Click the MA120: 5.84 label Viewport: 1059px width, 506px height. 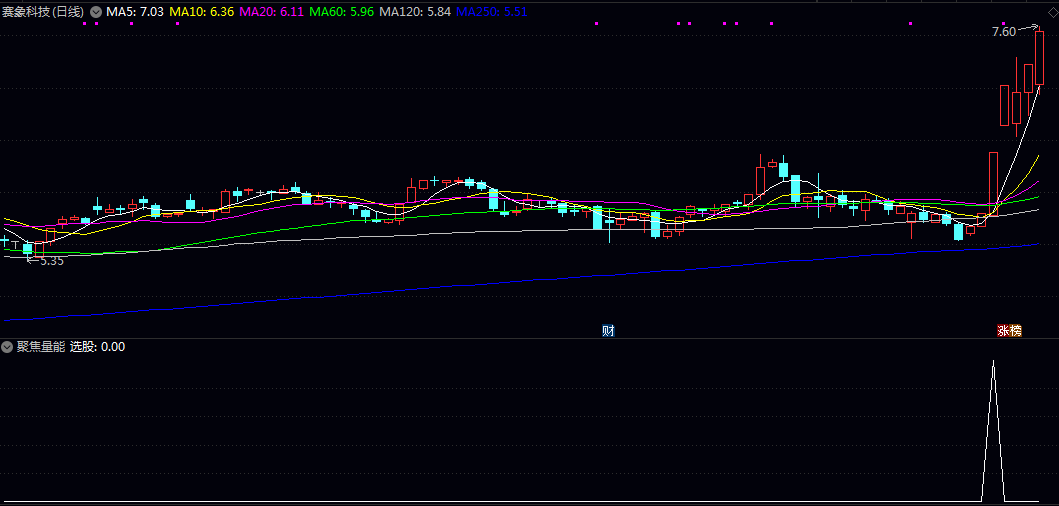pos(415,11)
